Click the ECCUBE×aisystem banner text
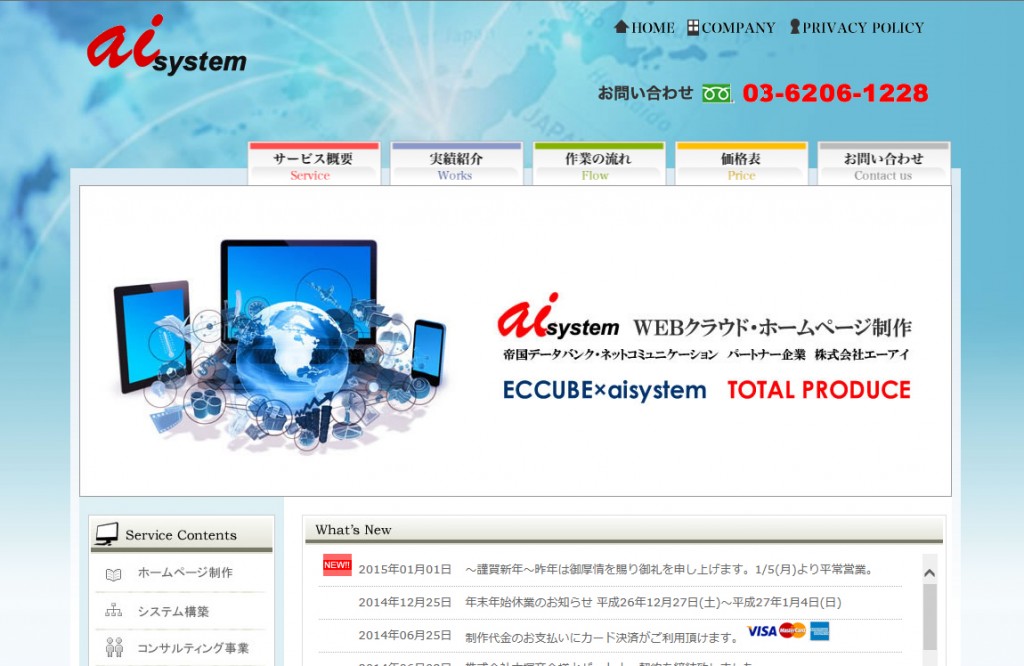 (604, 390)
